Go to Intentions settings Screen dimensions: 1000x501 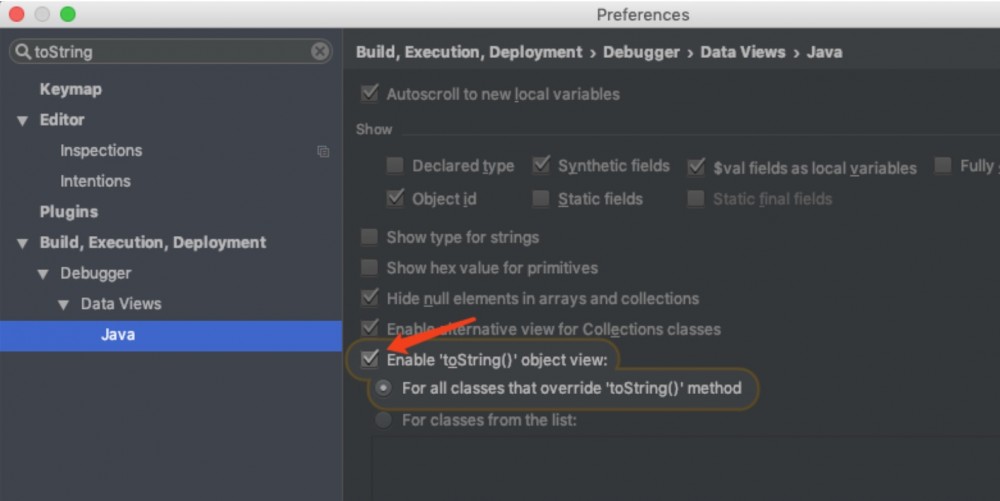(x=95, y=181)
